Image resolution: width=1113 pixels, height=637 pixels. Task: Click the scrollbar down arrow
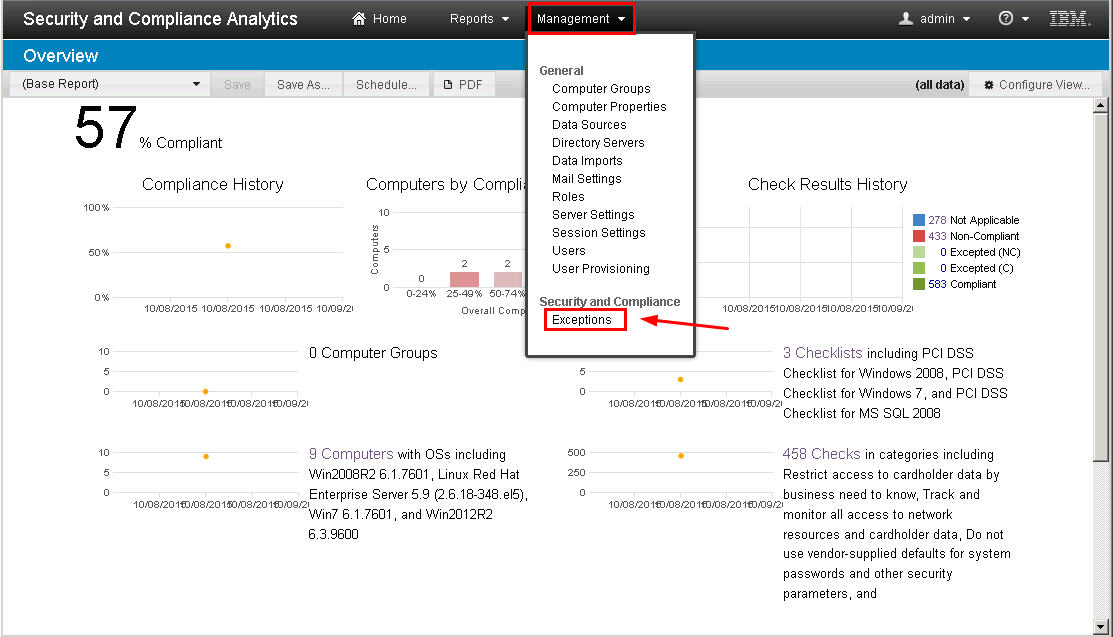click(1100, 627)
